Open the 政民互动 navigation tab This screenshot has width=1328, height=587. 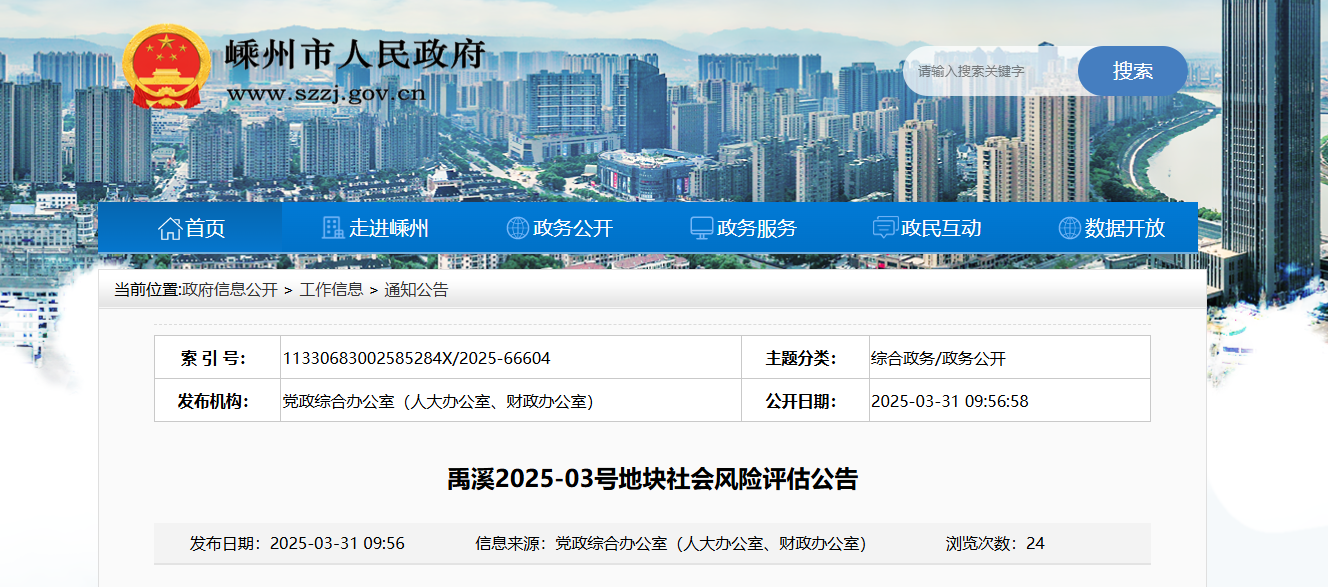tap(926, 228)
